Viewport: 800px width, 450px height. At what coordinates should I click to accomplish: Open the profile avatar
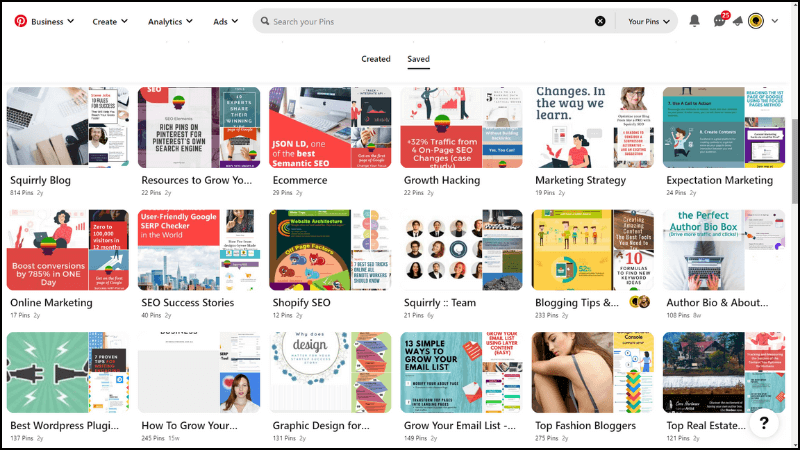[x=756, y=21]
